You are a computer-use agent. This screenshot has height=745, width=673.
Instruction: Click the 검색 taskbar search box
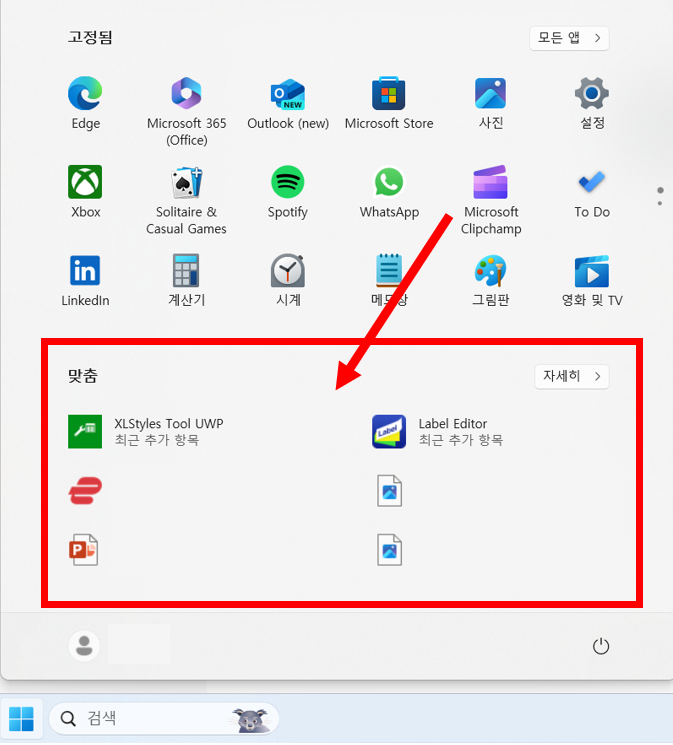click(x=163, y=719)
